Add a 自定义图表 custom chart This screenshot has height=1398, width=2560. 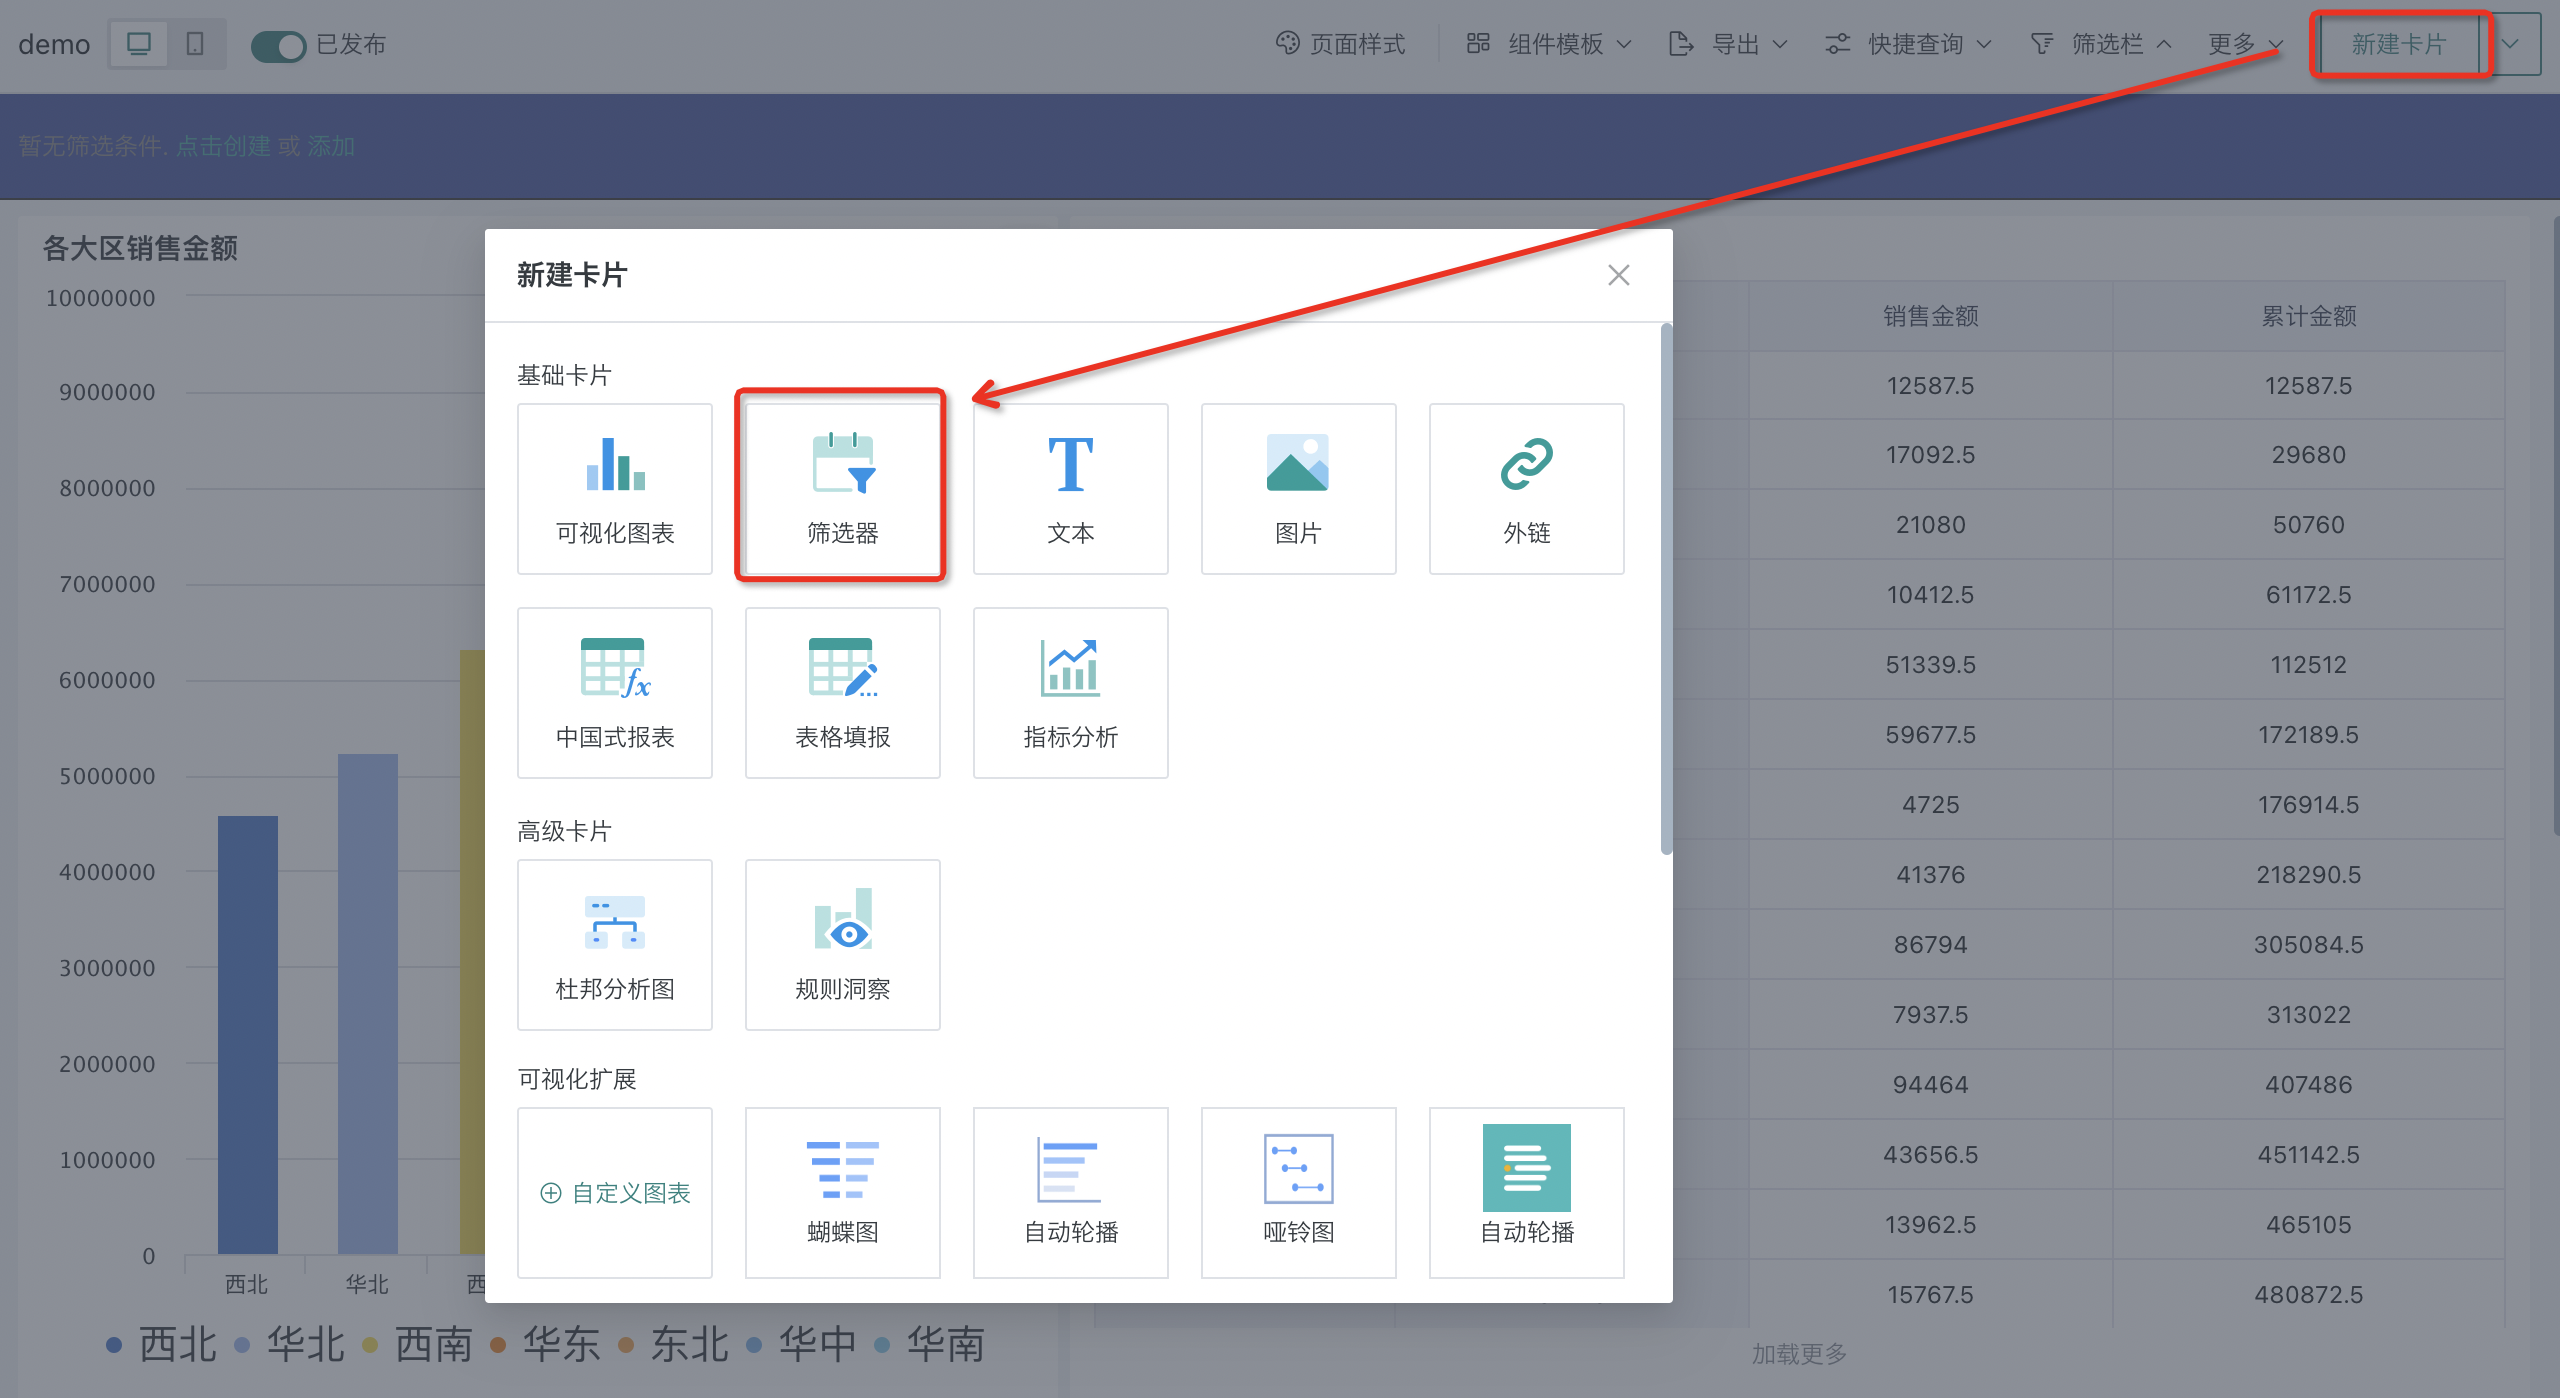coord(614,1193)
